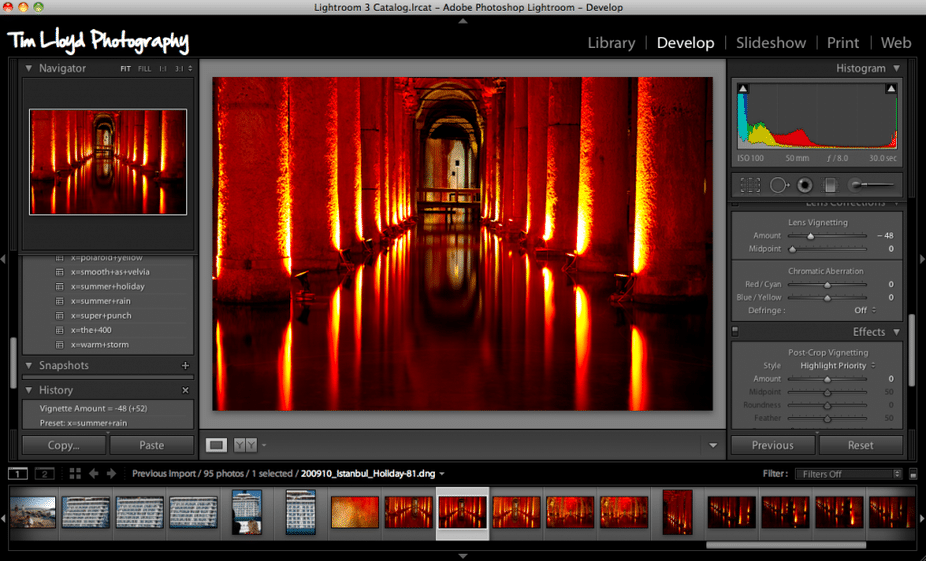Select the Graduated Filter tool
Viewport: 926px width, 561px height.
[x=830, y=185]
